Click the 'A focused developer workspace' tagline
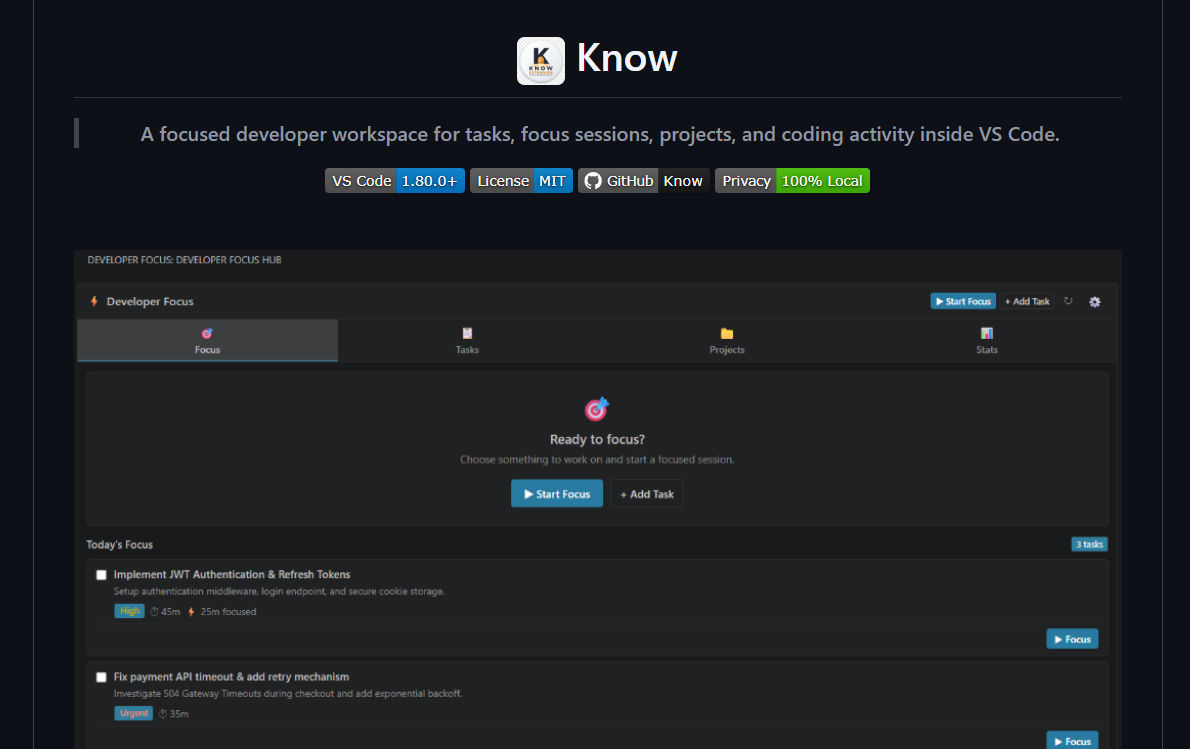 pyautogui.click(x=600, y=134)
